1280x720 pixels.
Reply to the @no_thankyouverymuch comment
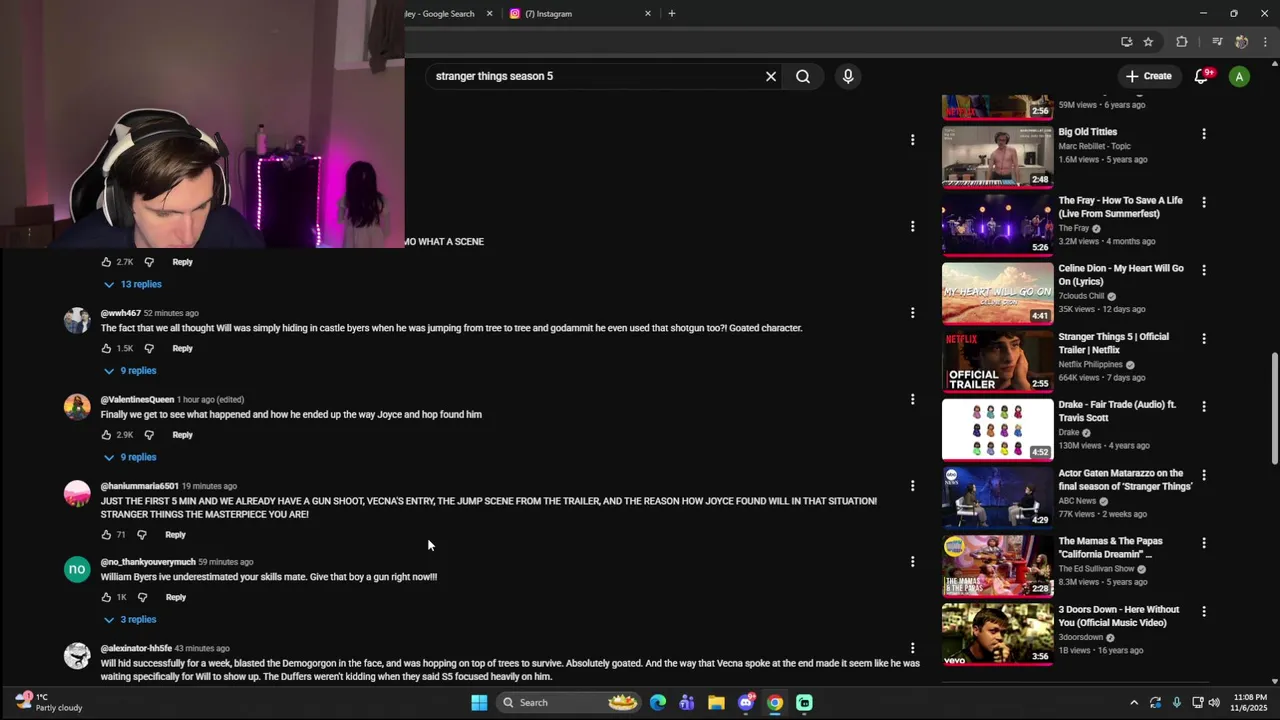pyautogui.click(x=176, y=597)
